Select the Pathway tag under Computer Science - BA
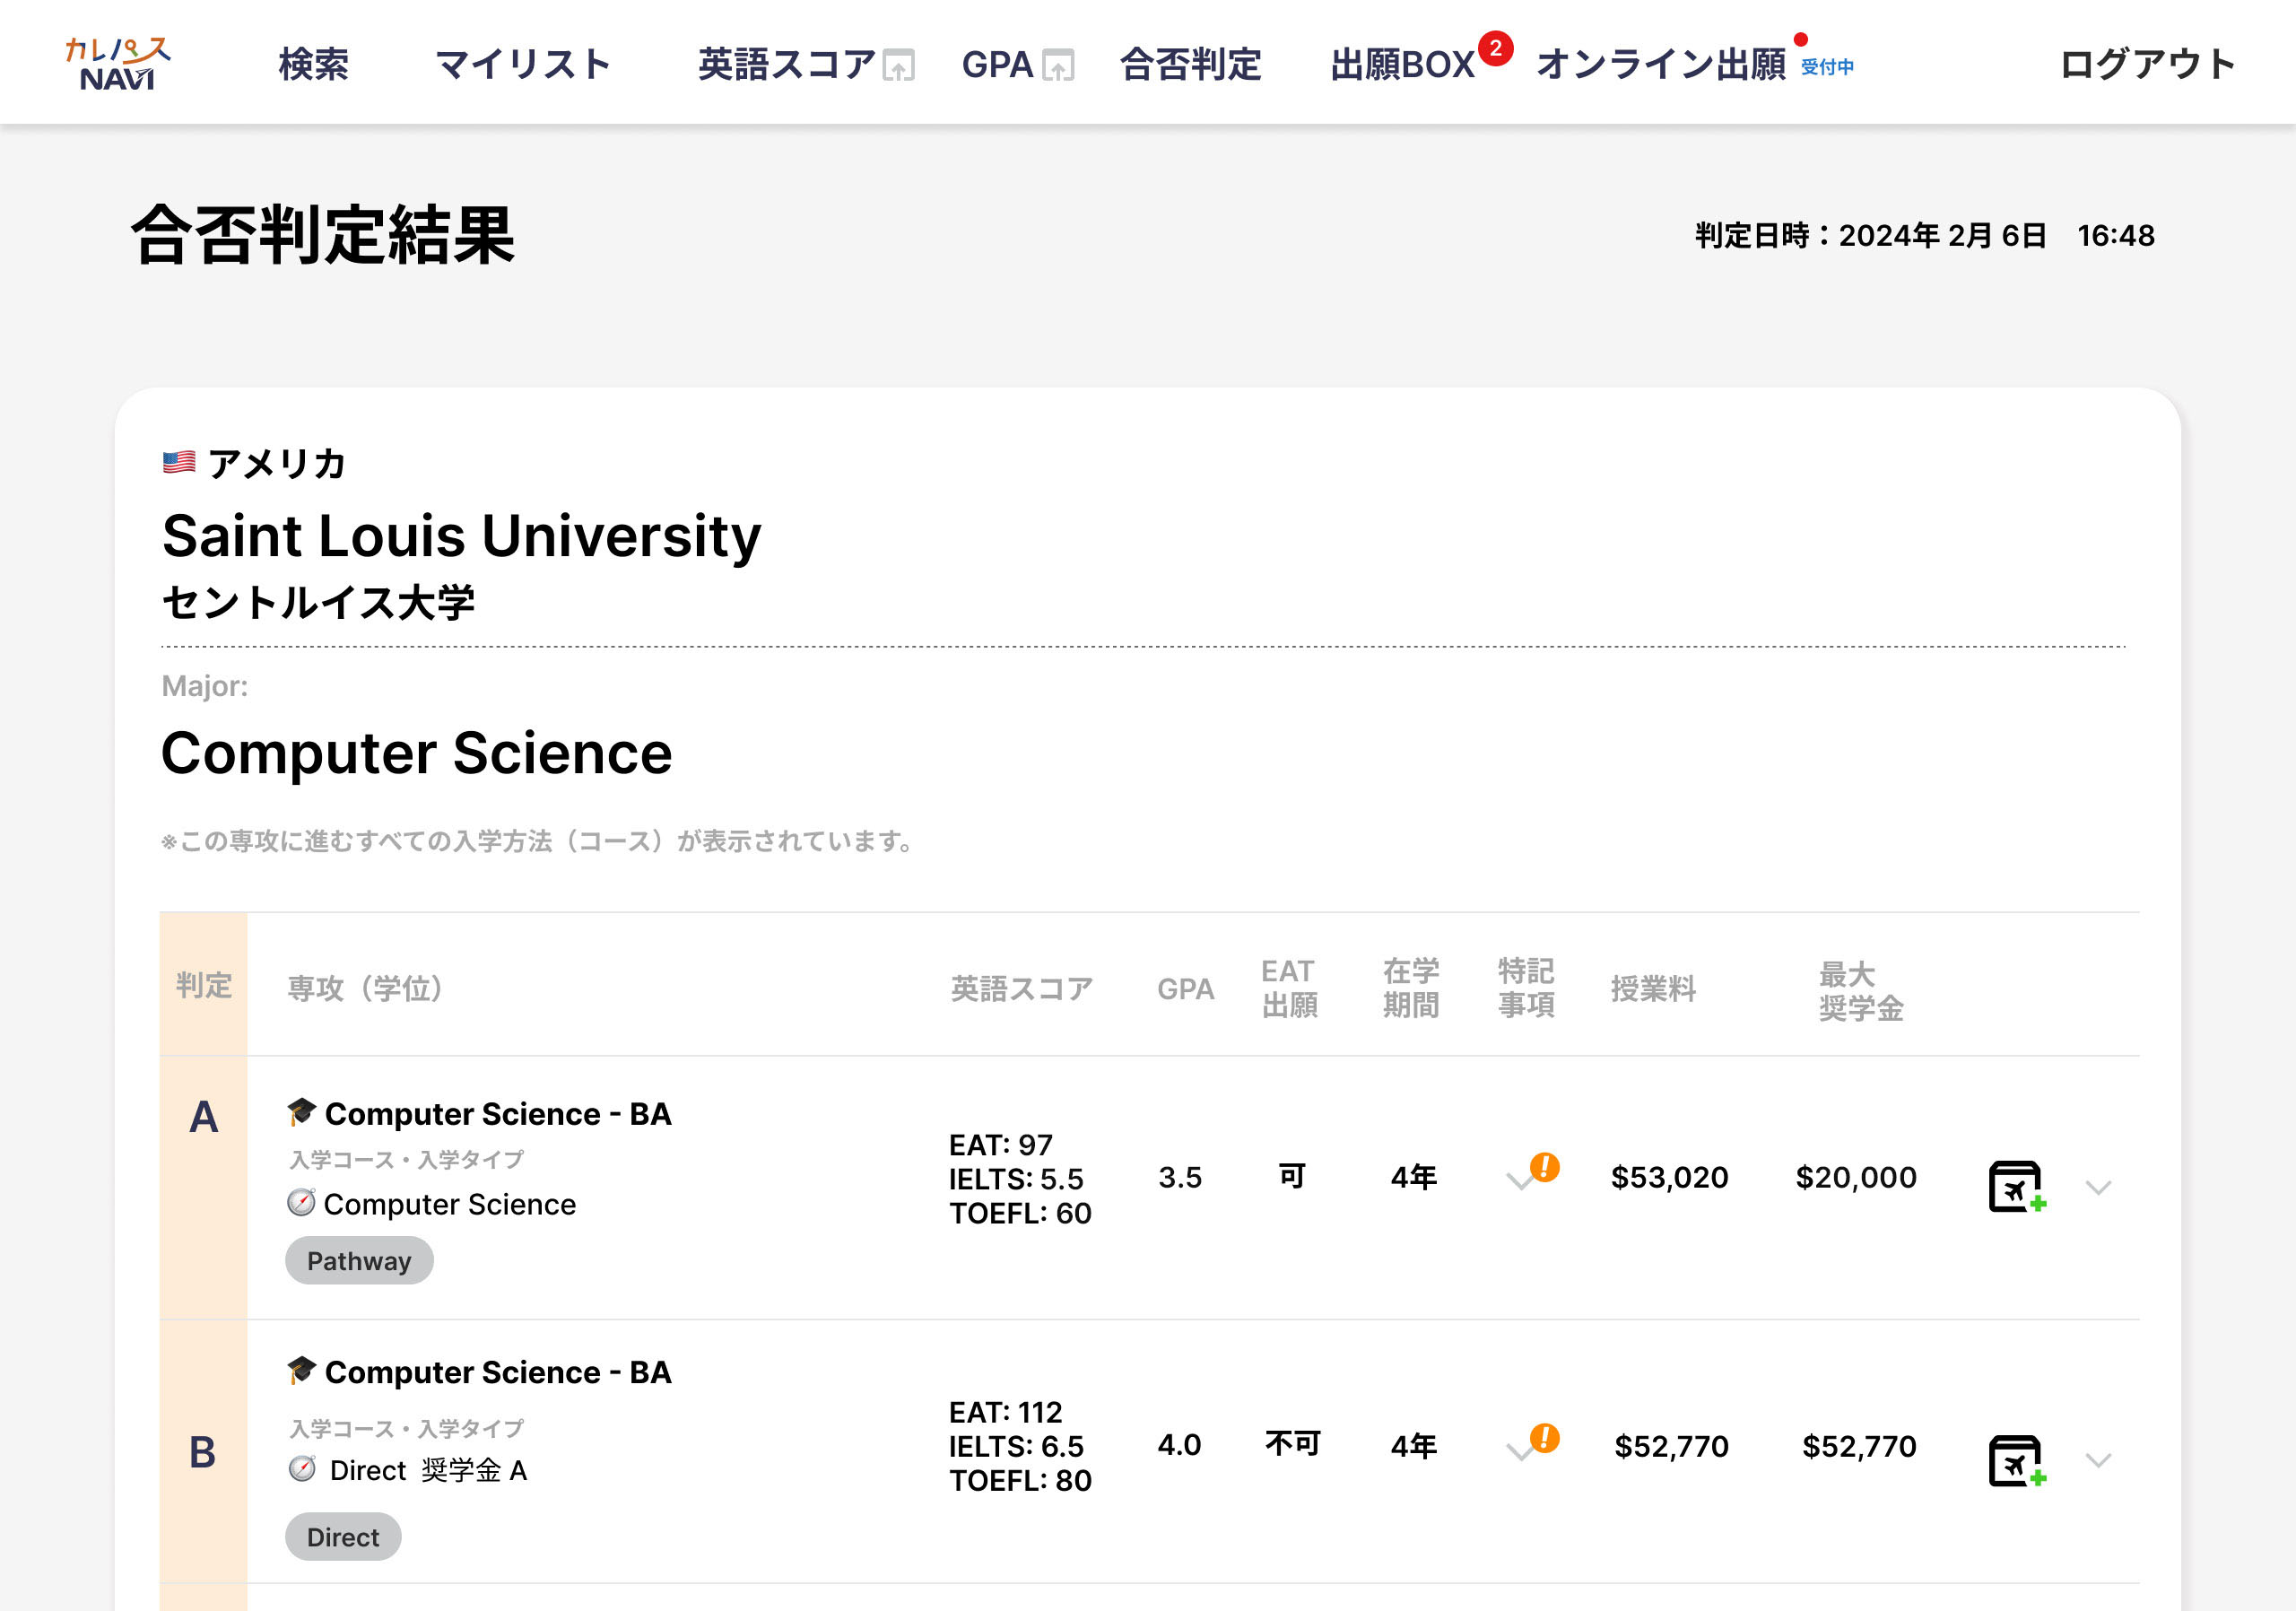This screenshot has width=2296, height=1611. coord(359,1260)
